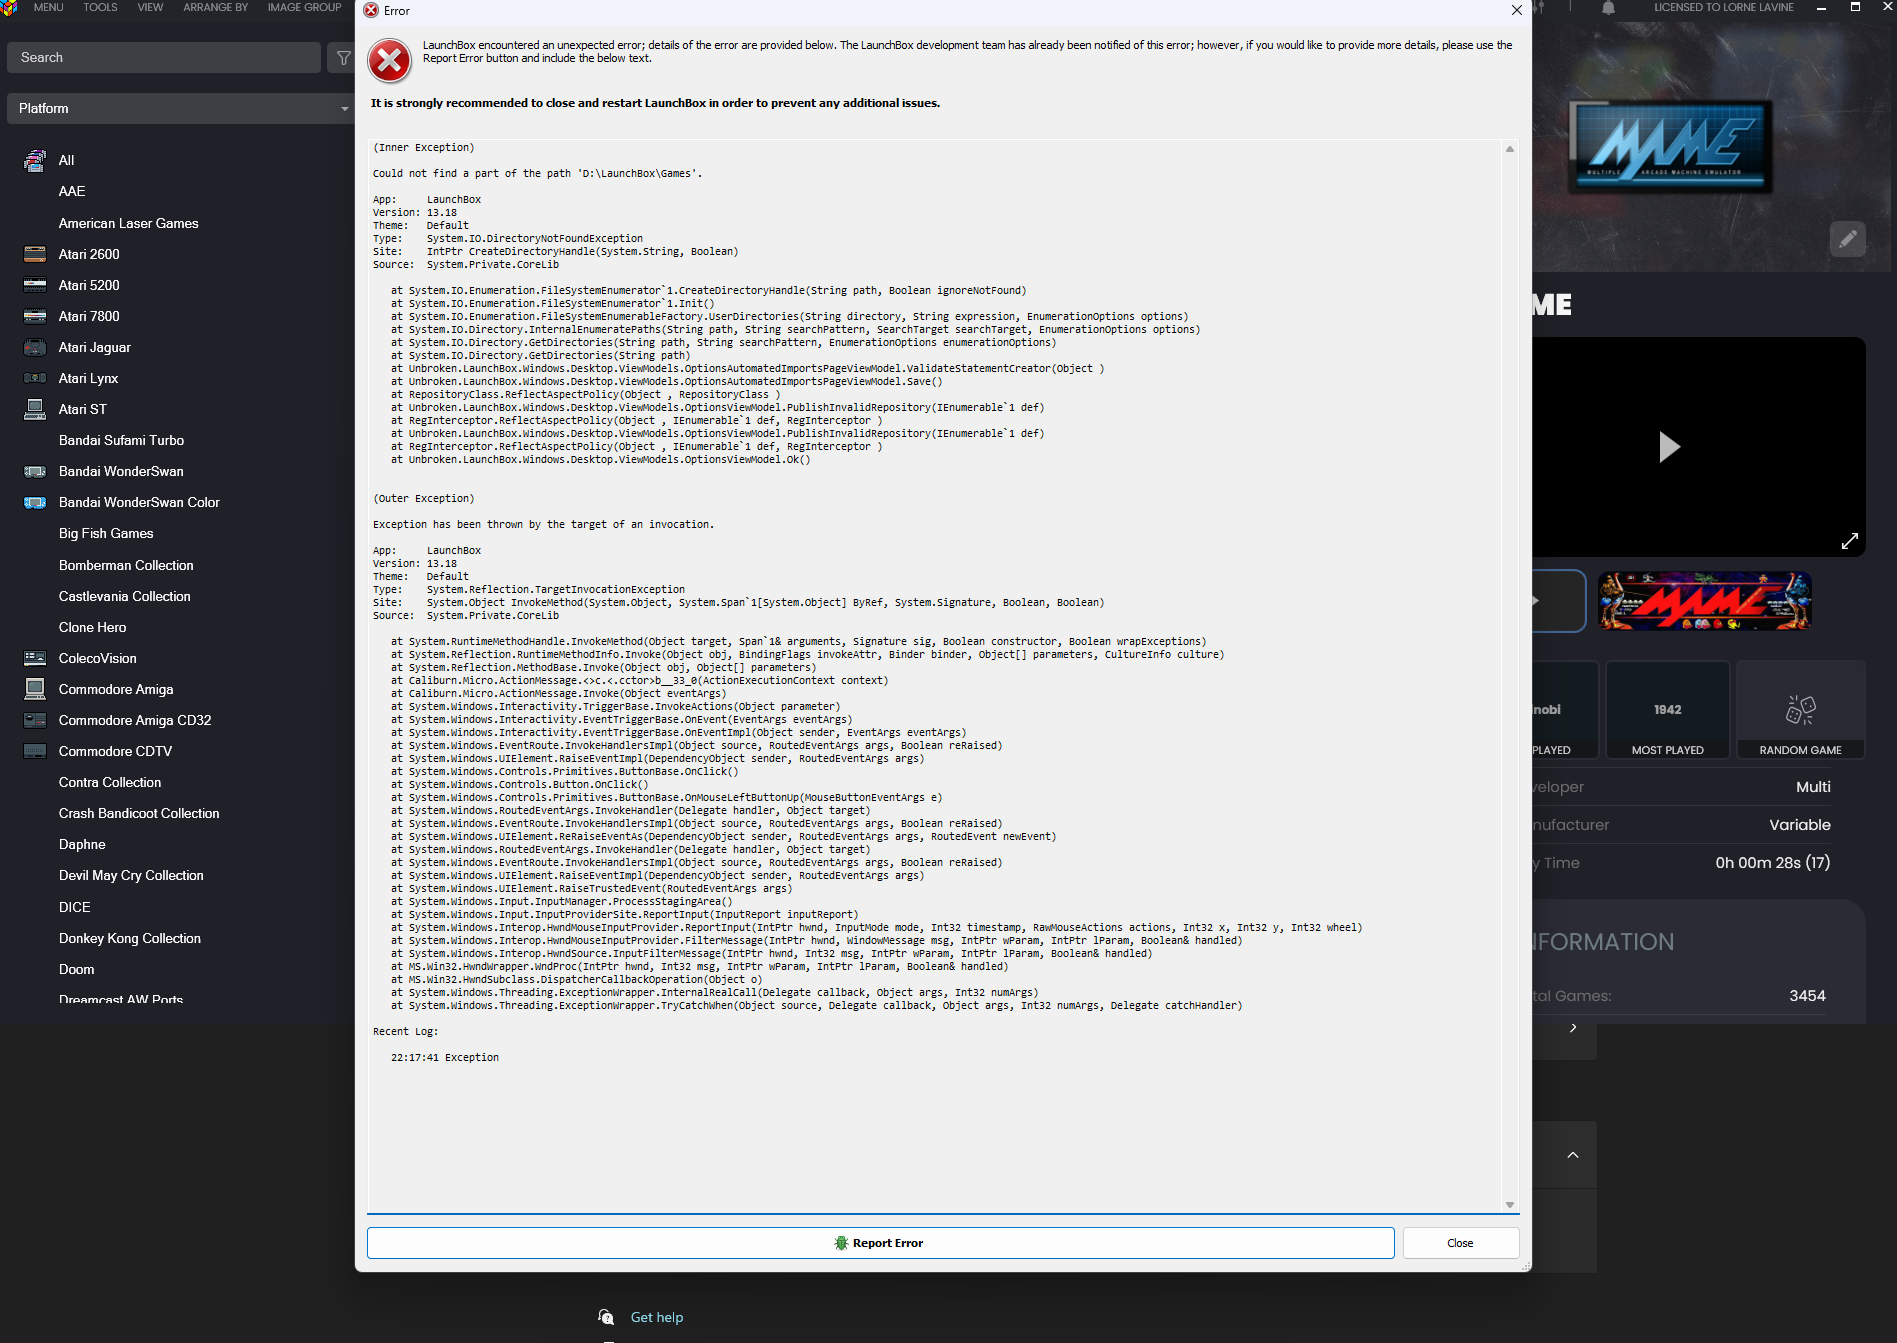Click the MAME logo banner image
This screenshot has height=1343, width=1897.
1668,147
